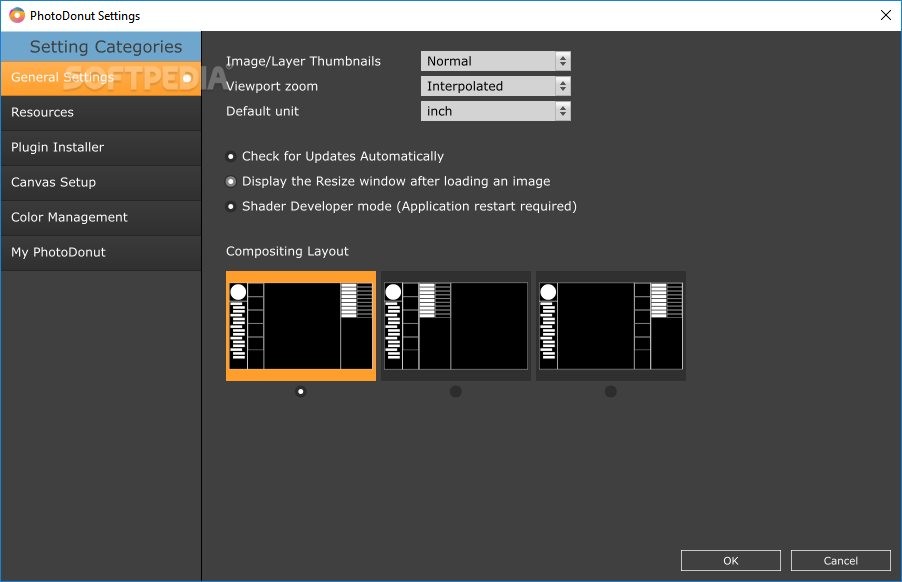Open the Resources category
The image size is (902, 582).
point(101,113)
